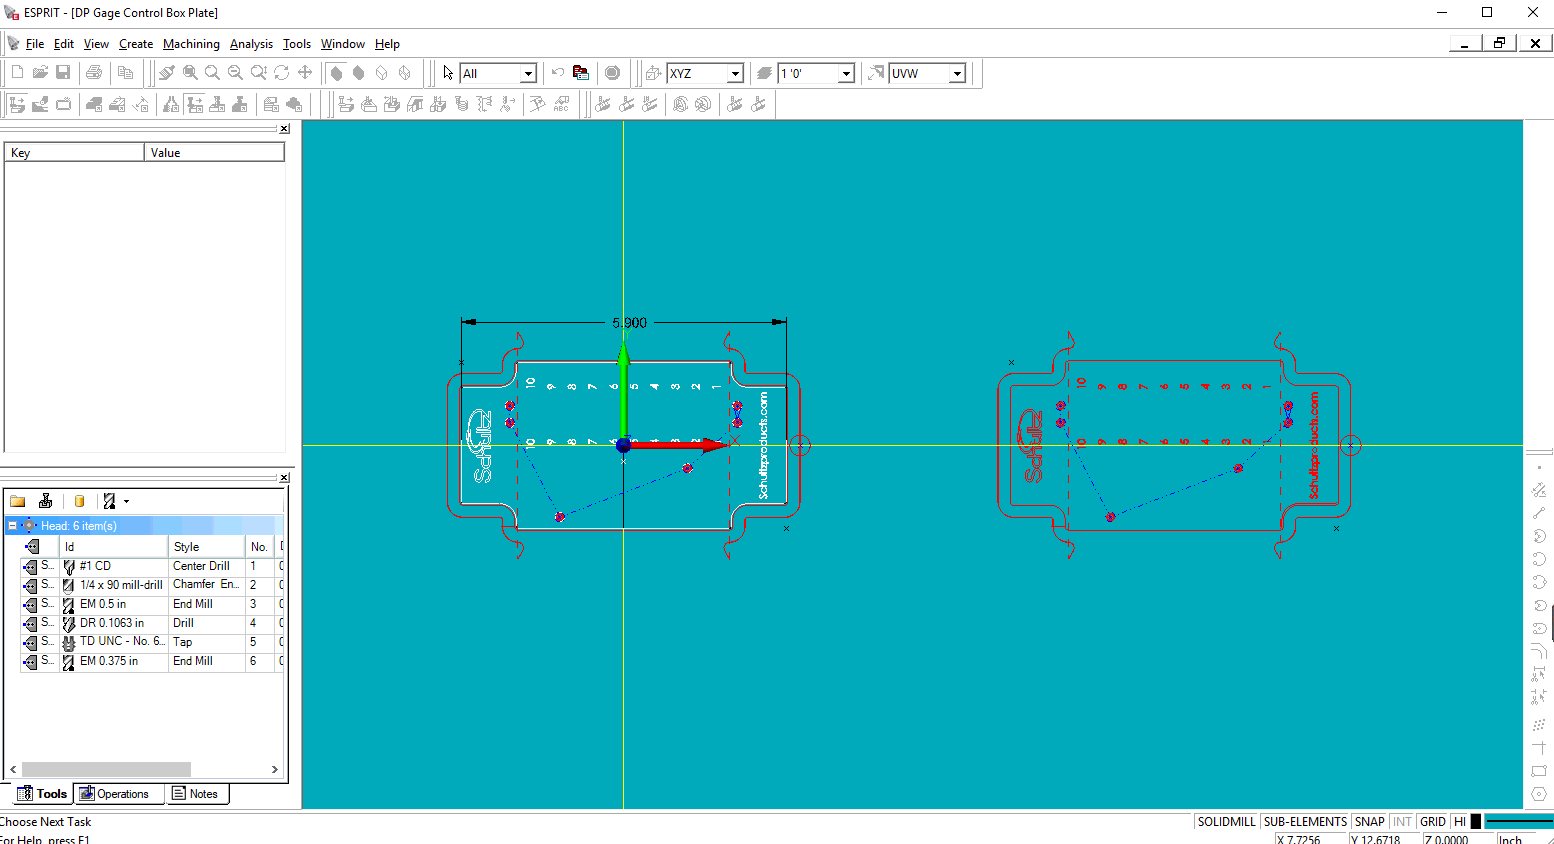
Task: Click the brush redraw icon
Action: pos(167,72)
